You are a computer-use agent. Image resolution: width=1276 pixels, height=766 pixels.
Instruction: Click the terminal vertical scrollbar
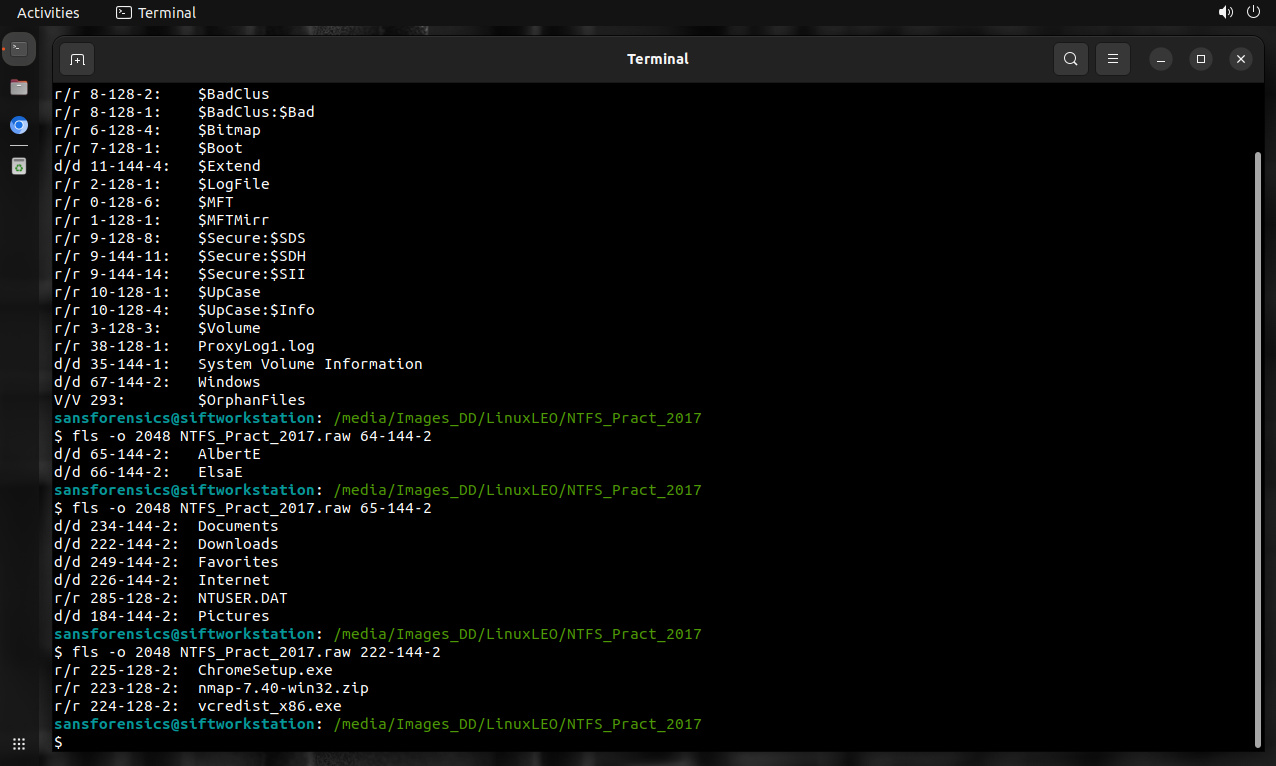click(x=1258, y=450)
